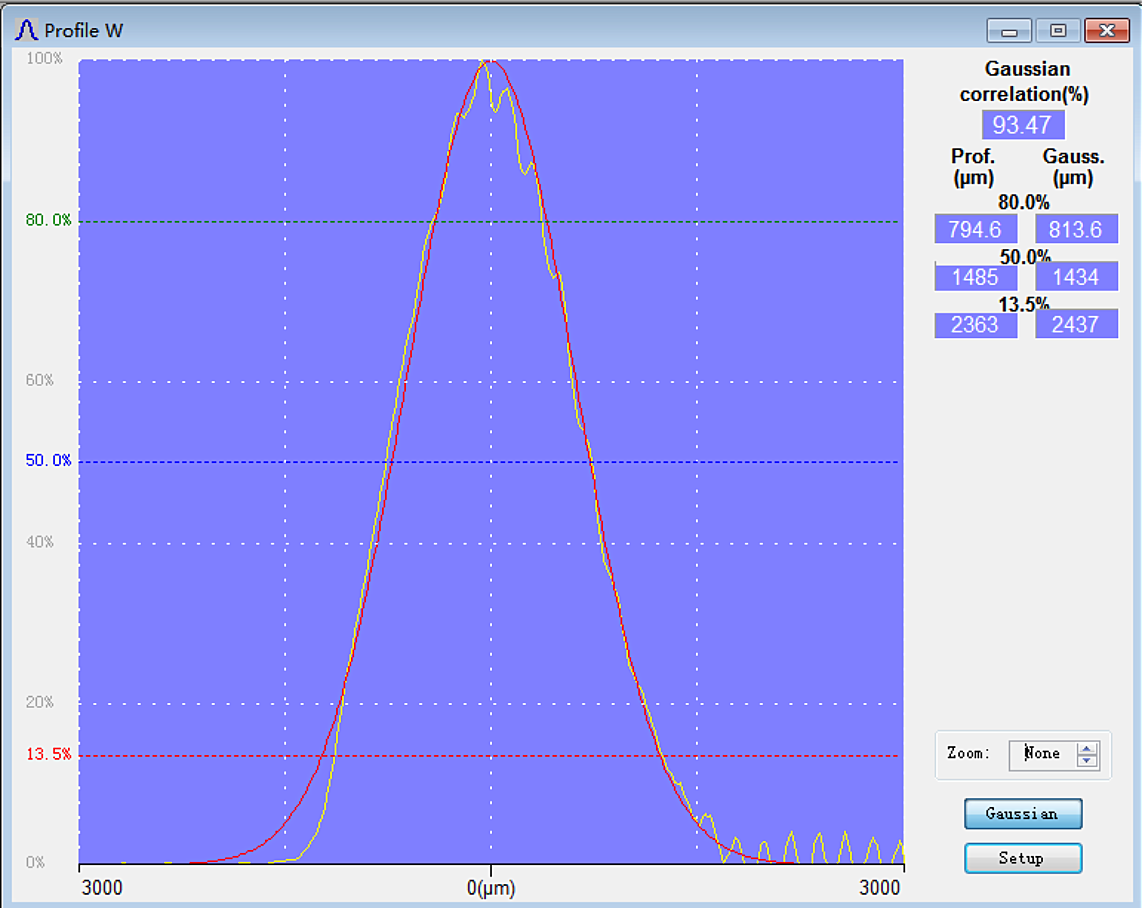Toggle the Gaussian fit button
The height and width of the screenshot is (908, 1143).
pyautogui.click(x=1022, y=814)
